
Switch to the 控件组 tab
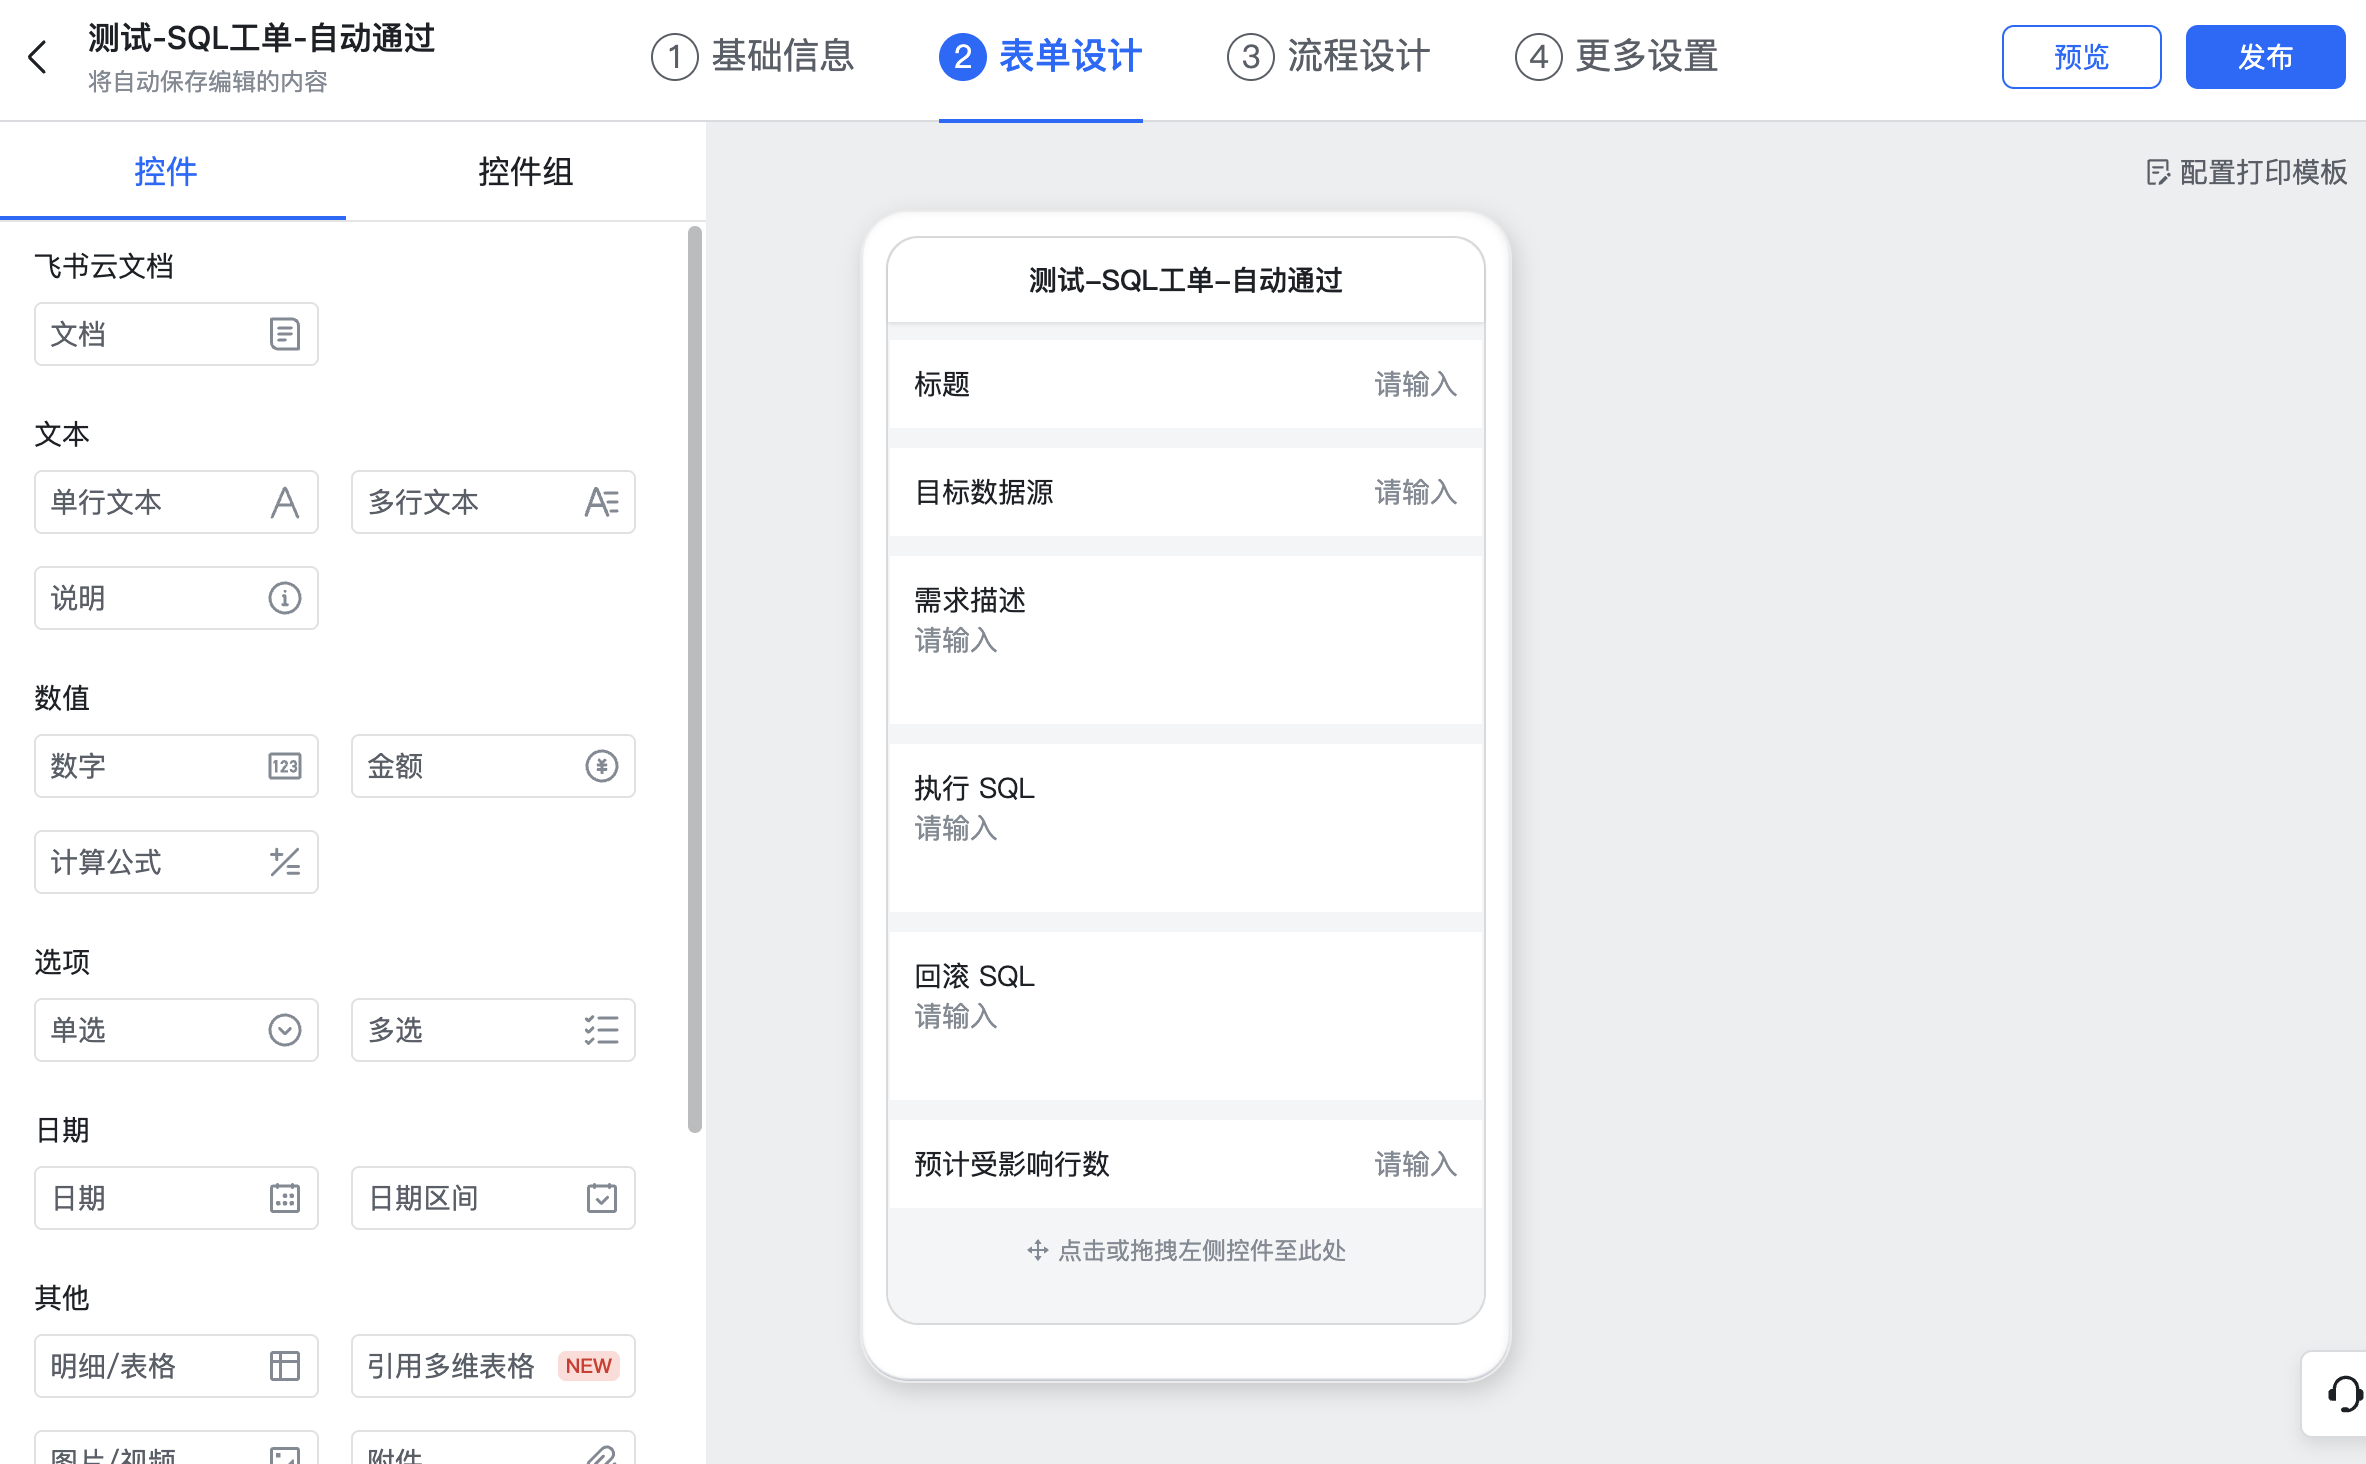525,172
